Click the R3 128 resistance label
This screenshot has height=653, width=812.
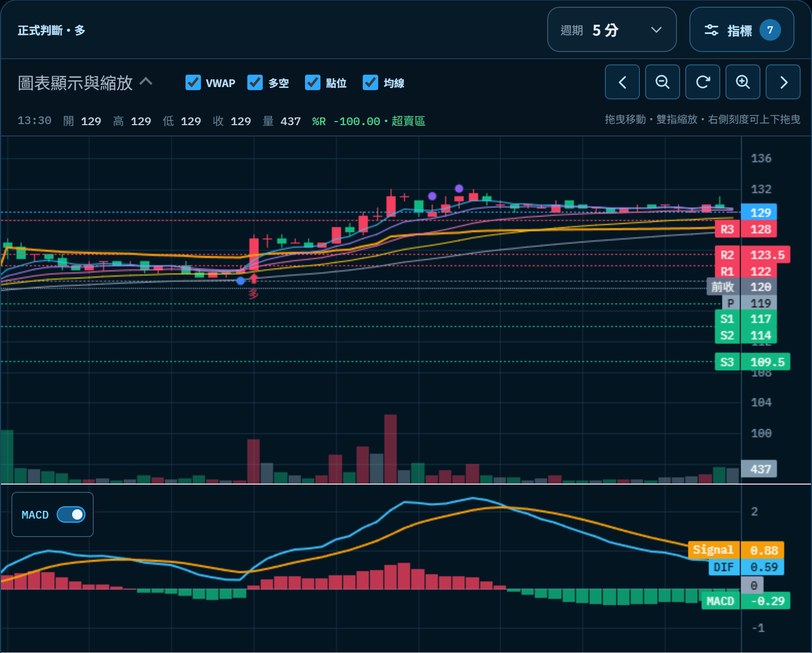tap(745, 229)
